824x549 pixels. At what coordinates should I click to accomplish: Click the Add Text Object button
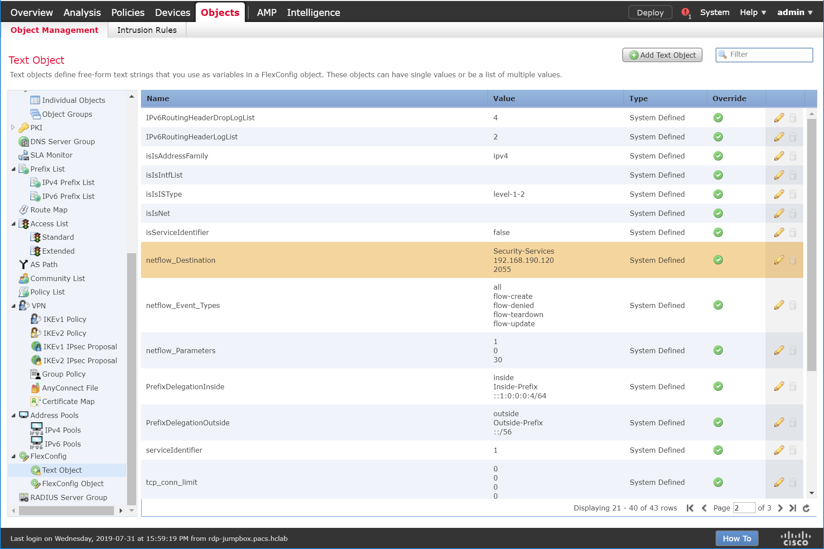[662, 55]
